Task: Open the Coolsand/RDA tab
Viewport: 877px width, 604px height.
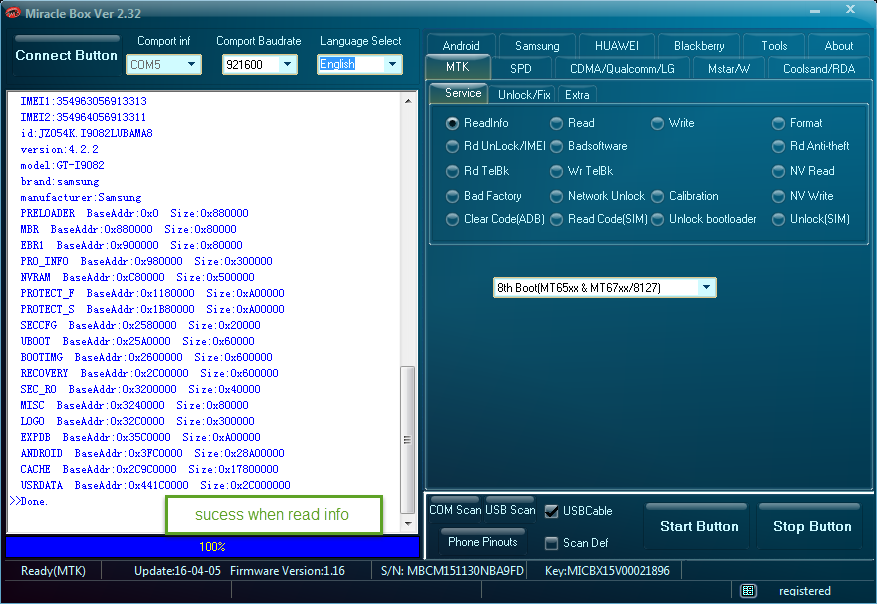Action: (x=819, y=68)
